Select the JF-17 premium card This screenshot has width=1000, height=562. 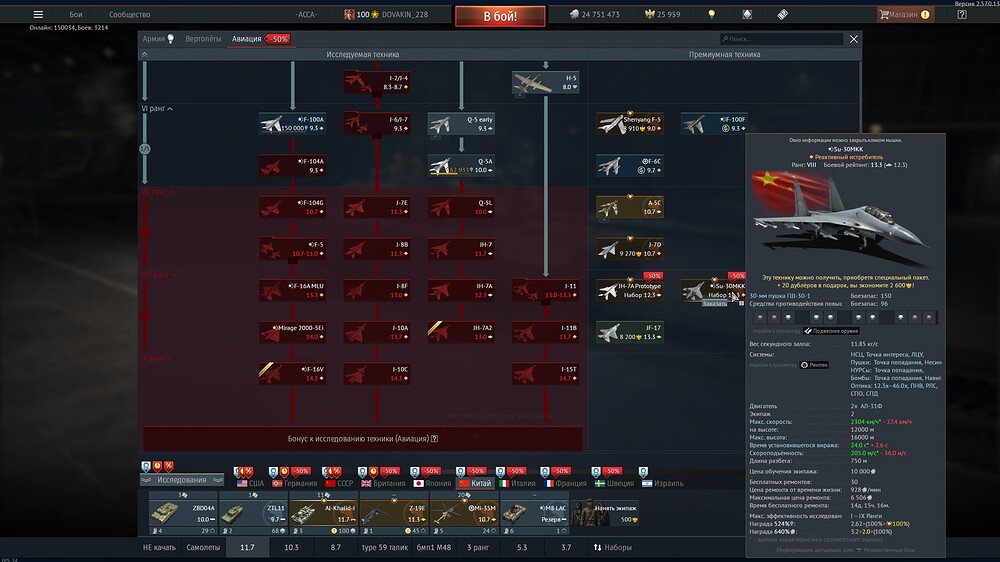(x=629, y=332)
